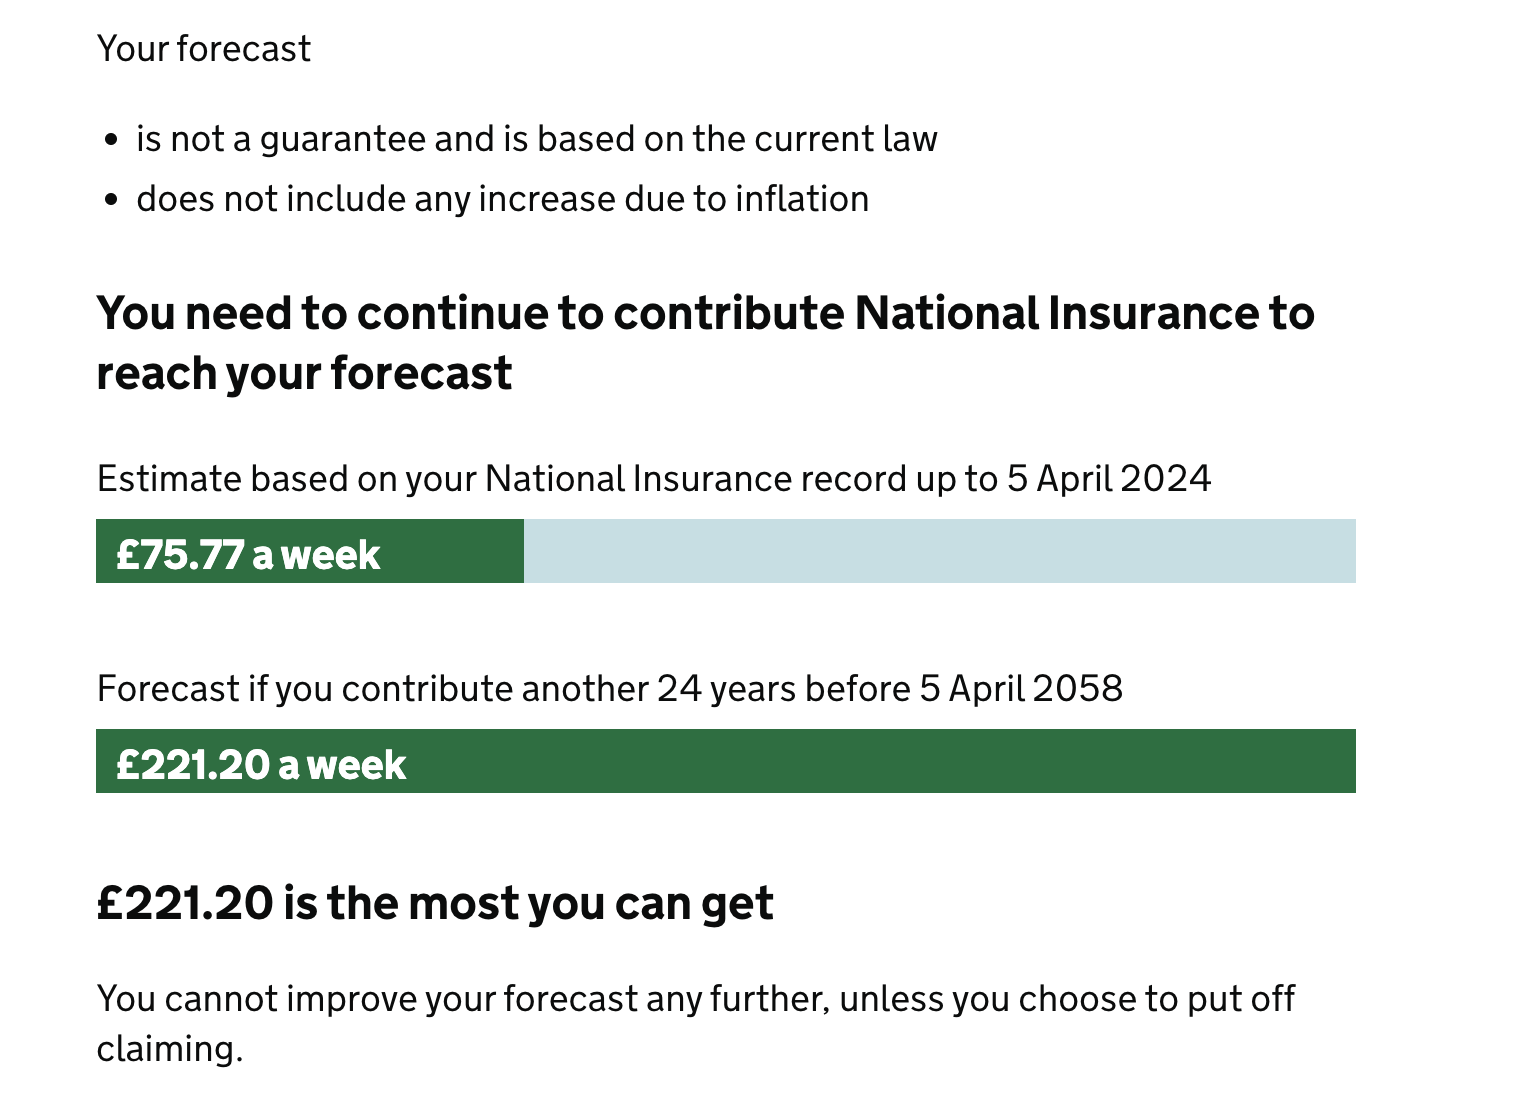Click the word "claiming." in the last paragraph
The width and height of the screenshot is (1528, 1110).
click(170, 1049)
